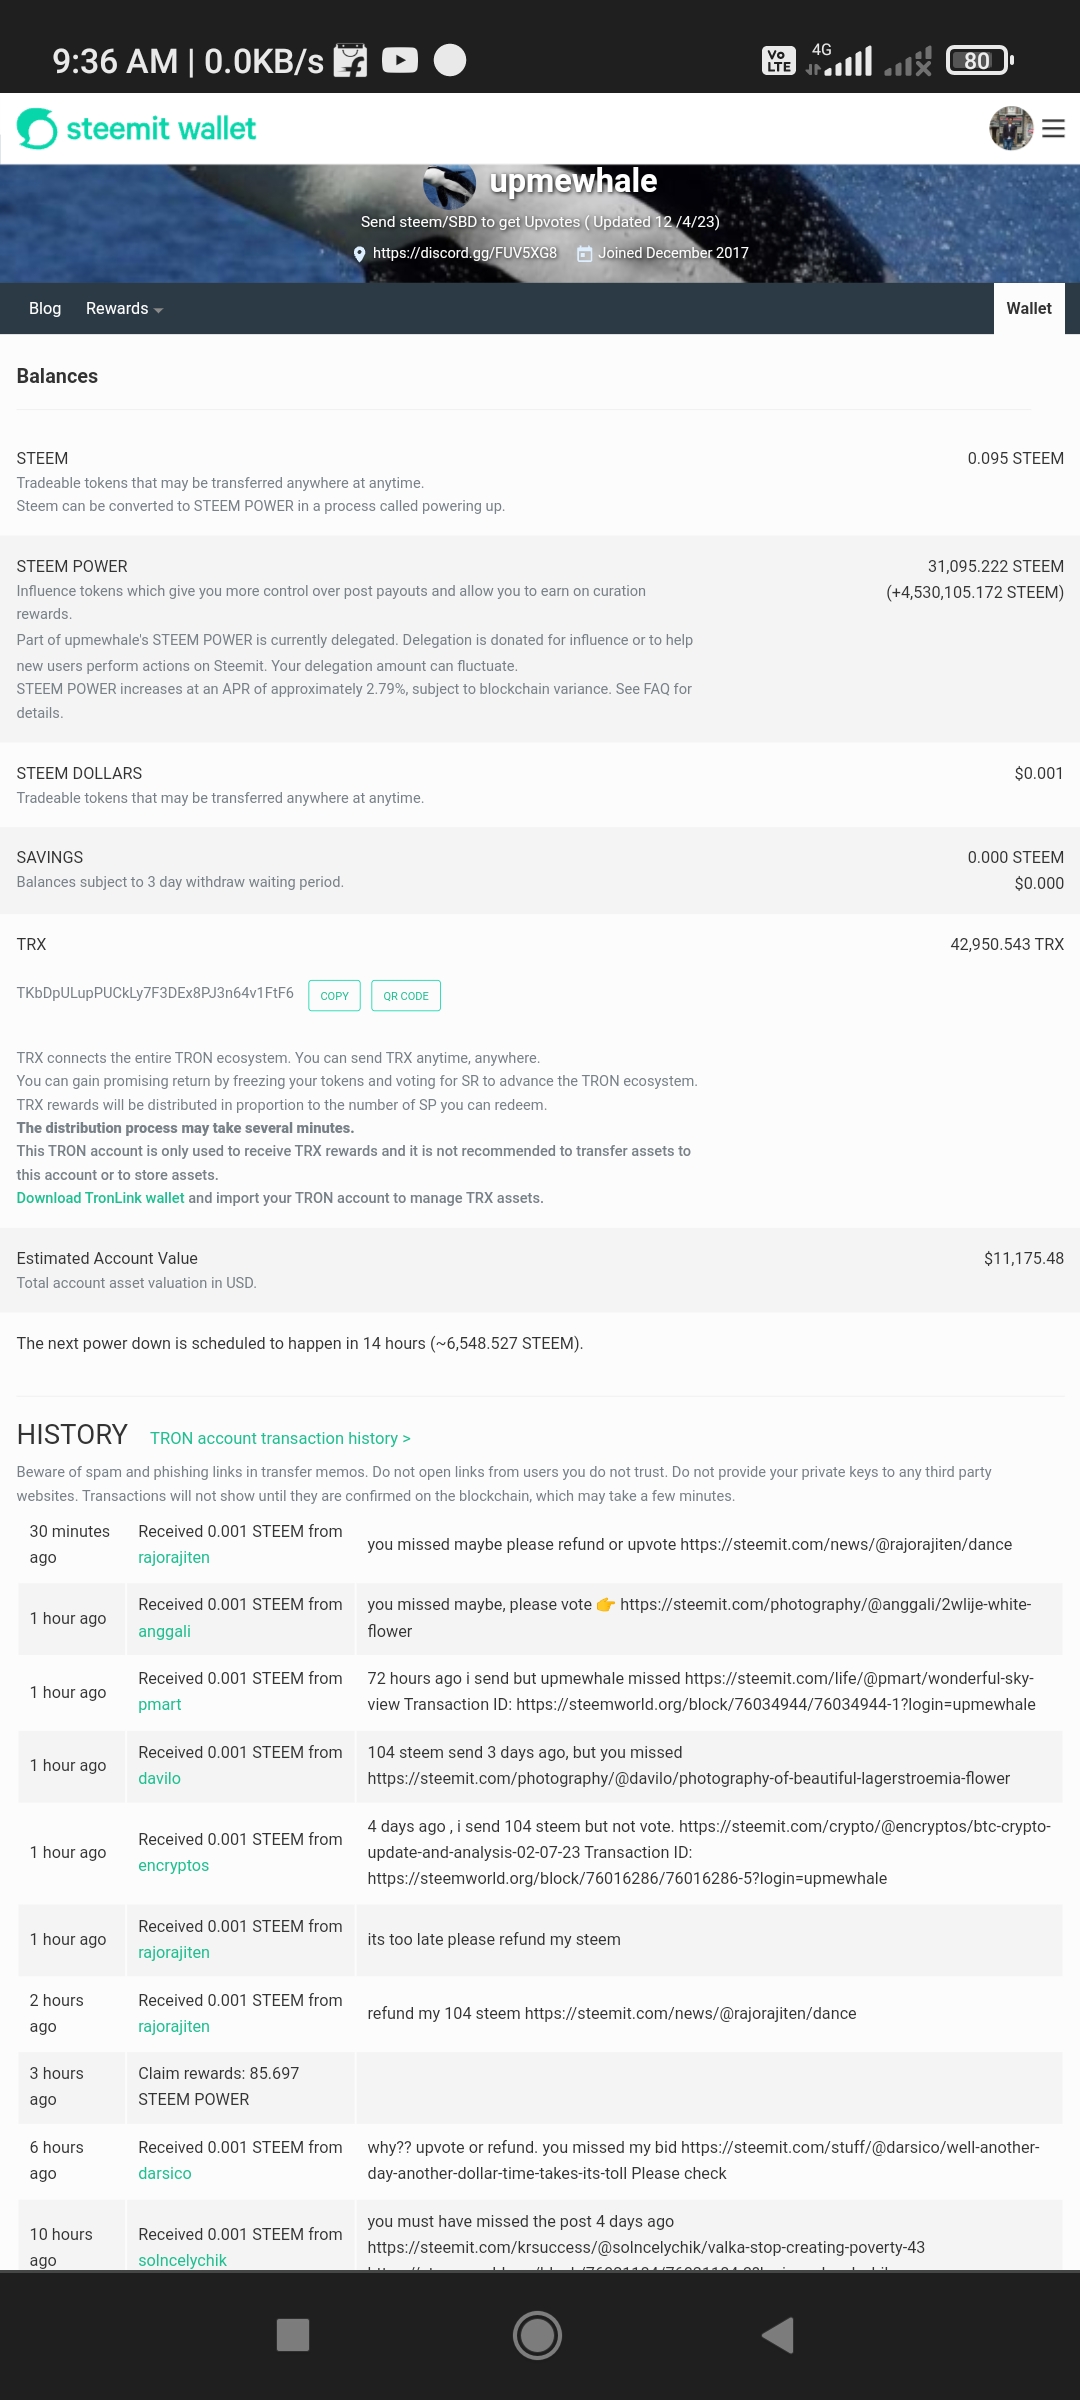Select the Wallet tab
Screen dimensions: 1080x2400
pos(1029,309)
